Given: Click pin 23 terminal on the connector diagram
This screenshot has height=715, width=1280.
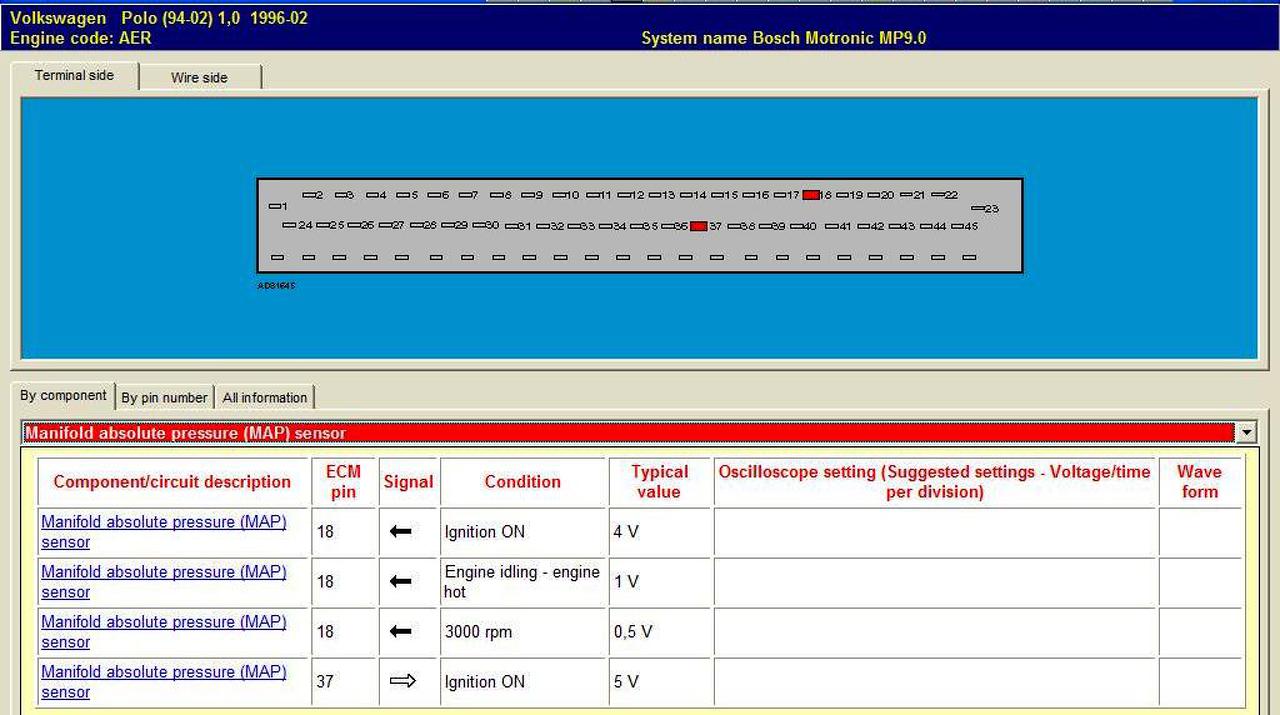Looking at the screenshot, I should [x=978, y=208].
